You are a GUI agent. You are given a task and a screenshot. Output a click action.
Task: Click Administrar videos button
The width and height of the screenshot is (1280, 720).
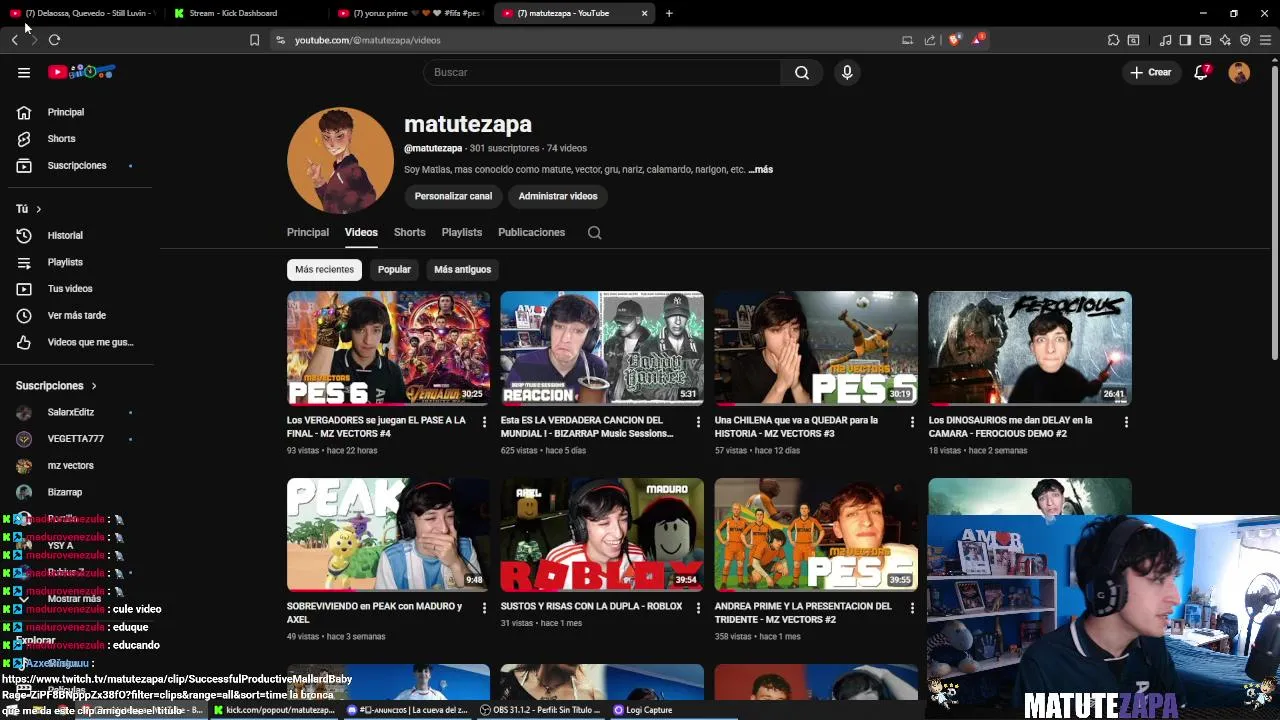pos(558,196)
